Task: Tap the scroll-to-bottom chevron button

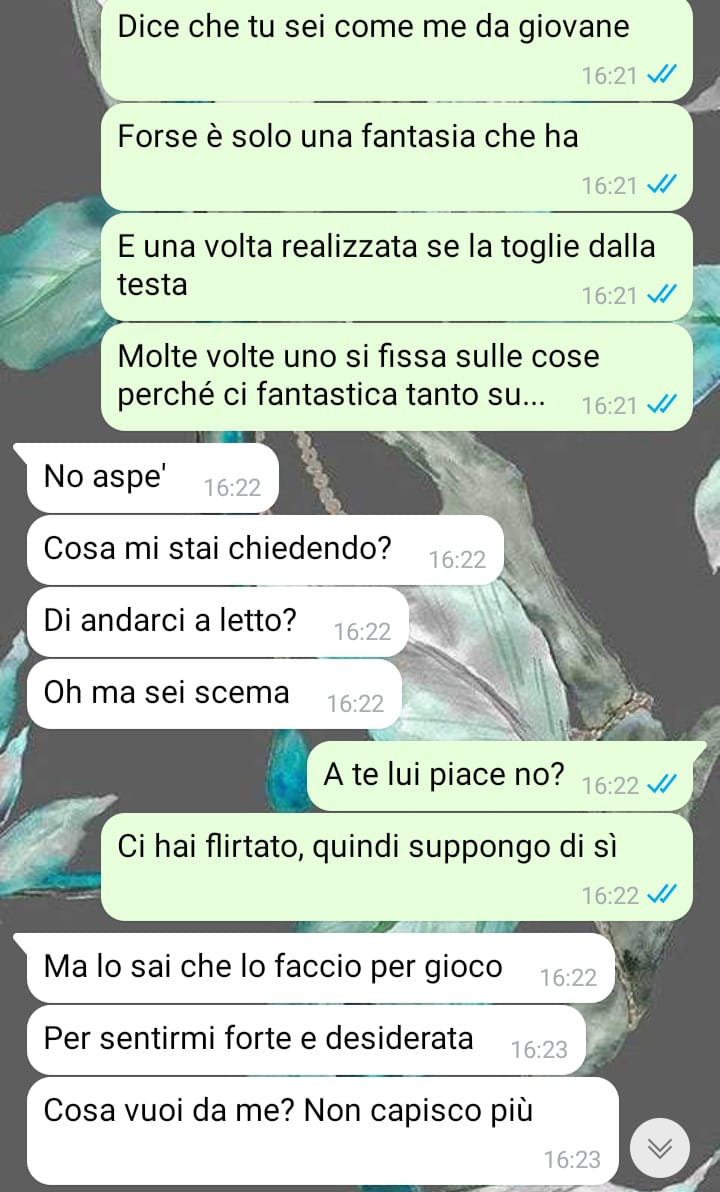Action: 659,1148
